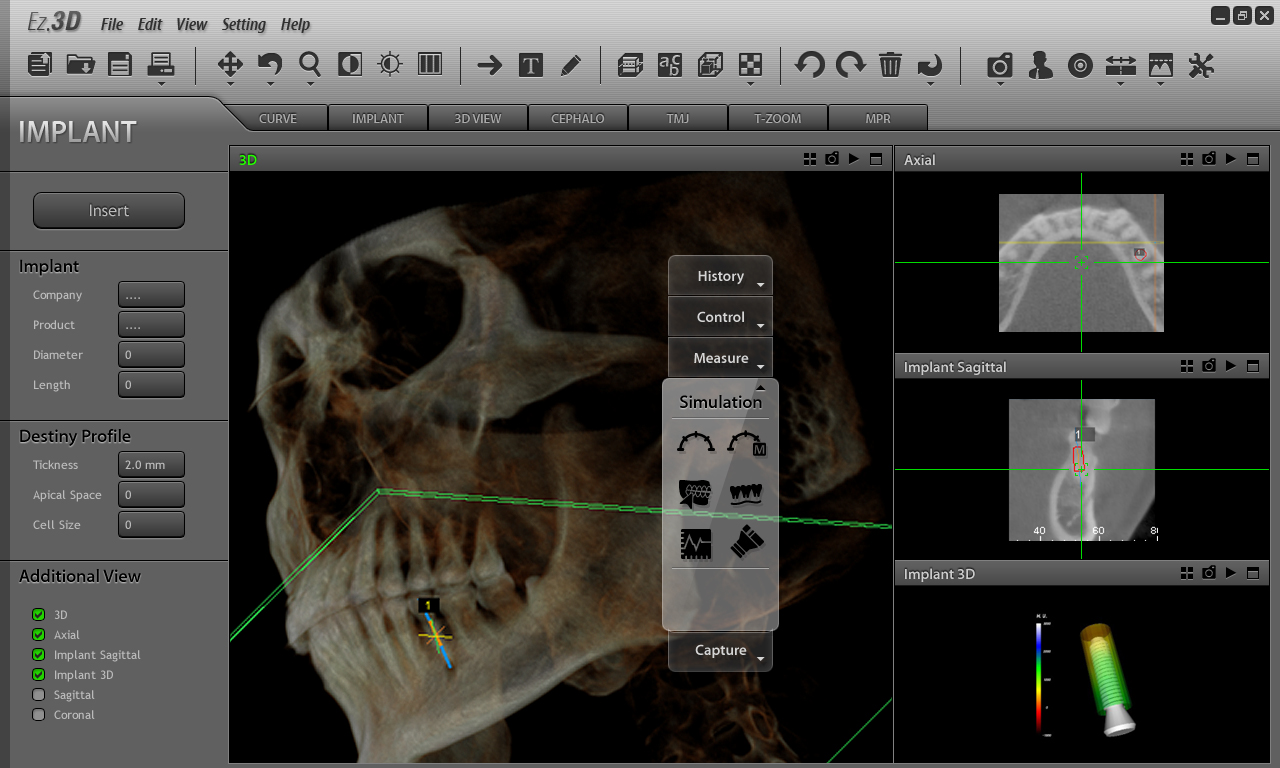The width and height of the screenshot is (1280, 768).
Task: Click the print icon in toolbar
Action: coord(161,65)
